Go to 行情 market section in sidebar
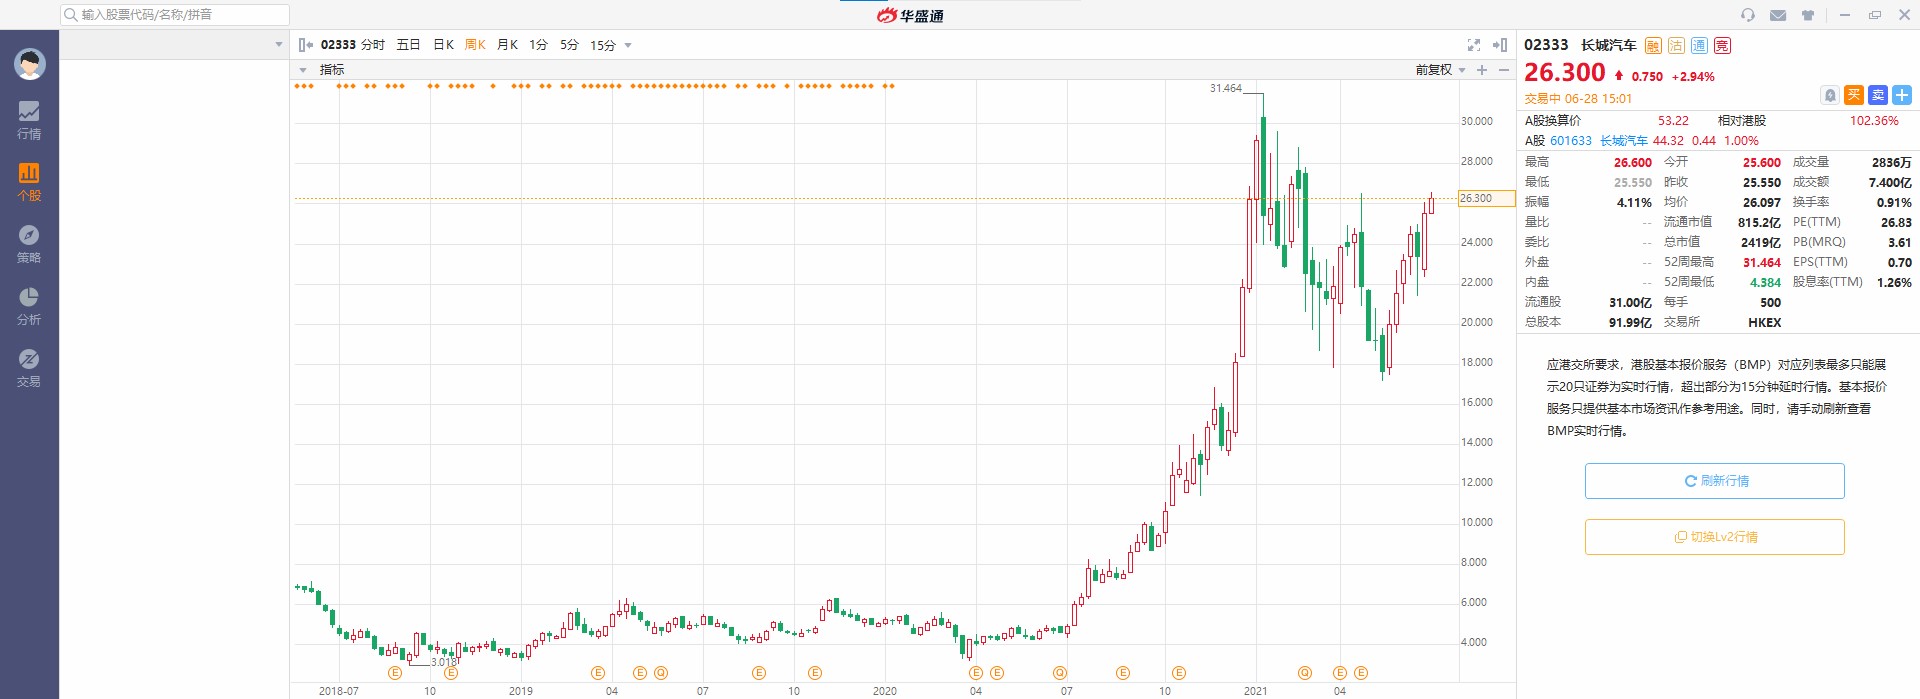The width and height of the screenshot is (1920, 699). tap(29, 120)
